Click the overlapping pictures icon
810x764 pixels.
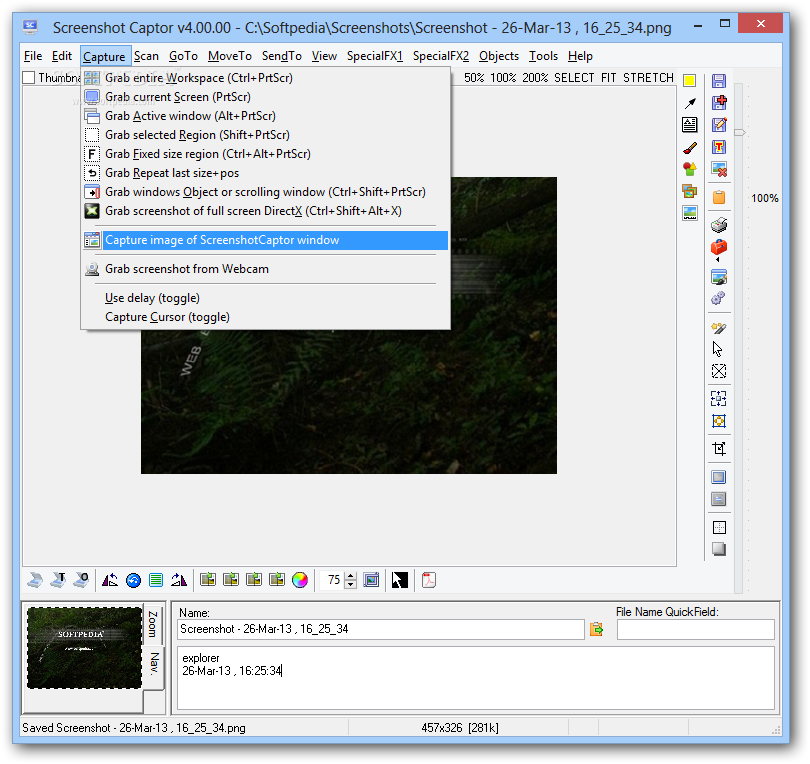point(690,191)
